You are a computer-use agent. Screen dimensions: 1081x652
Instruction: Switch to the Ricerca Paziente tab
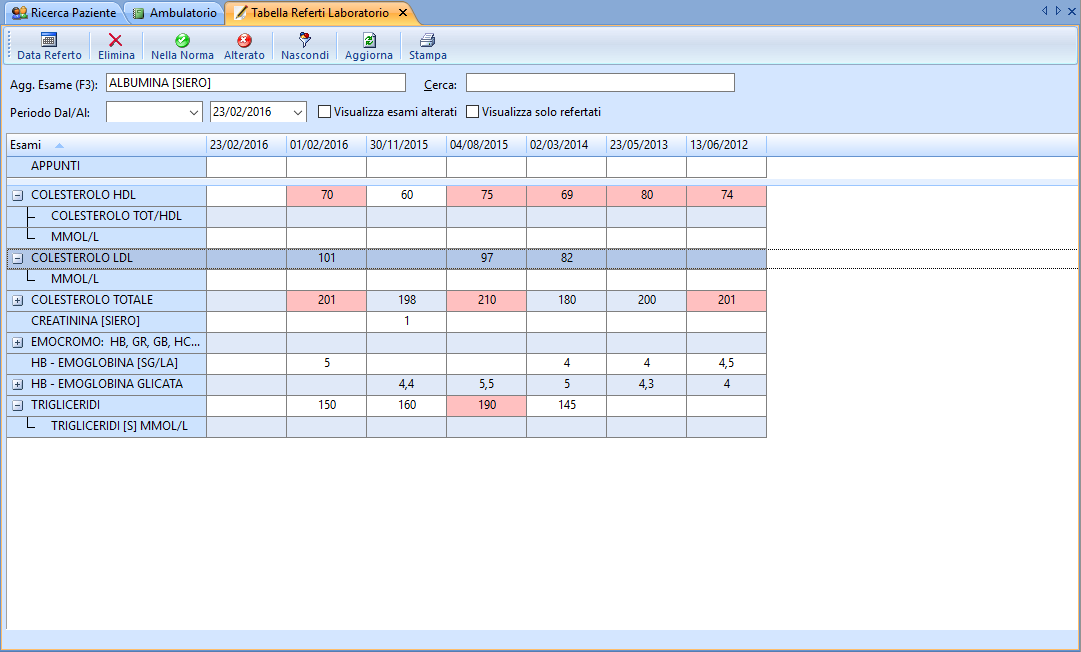[64, 12]
